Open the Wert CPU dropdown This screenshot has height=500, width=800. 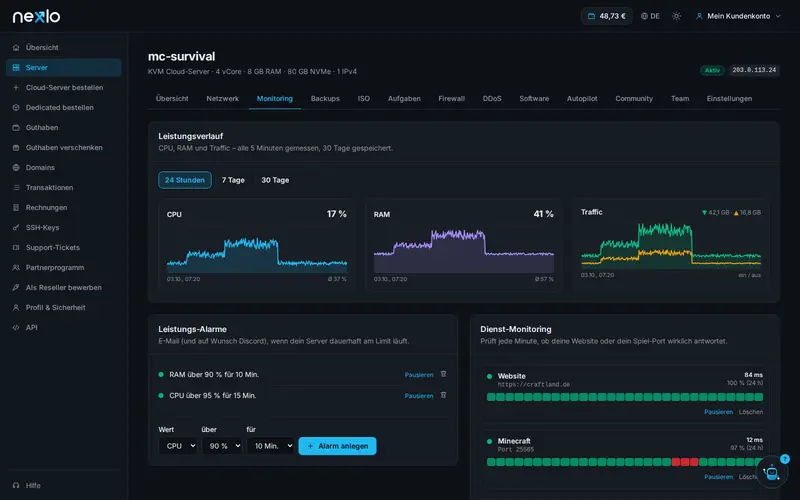pyautogui.click(x=178, y=446)
